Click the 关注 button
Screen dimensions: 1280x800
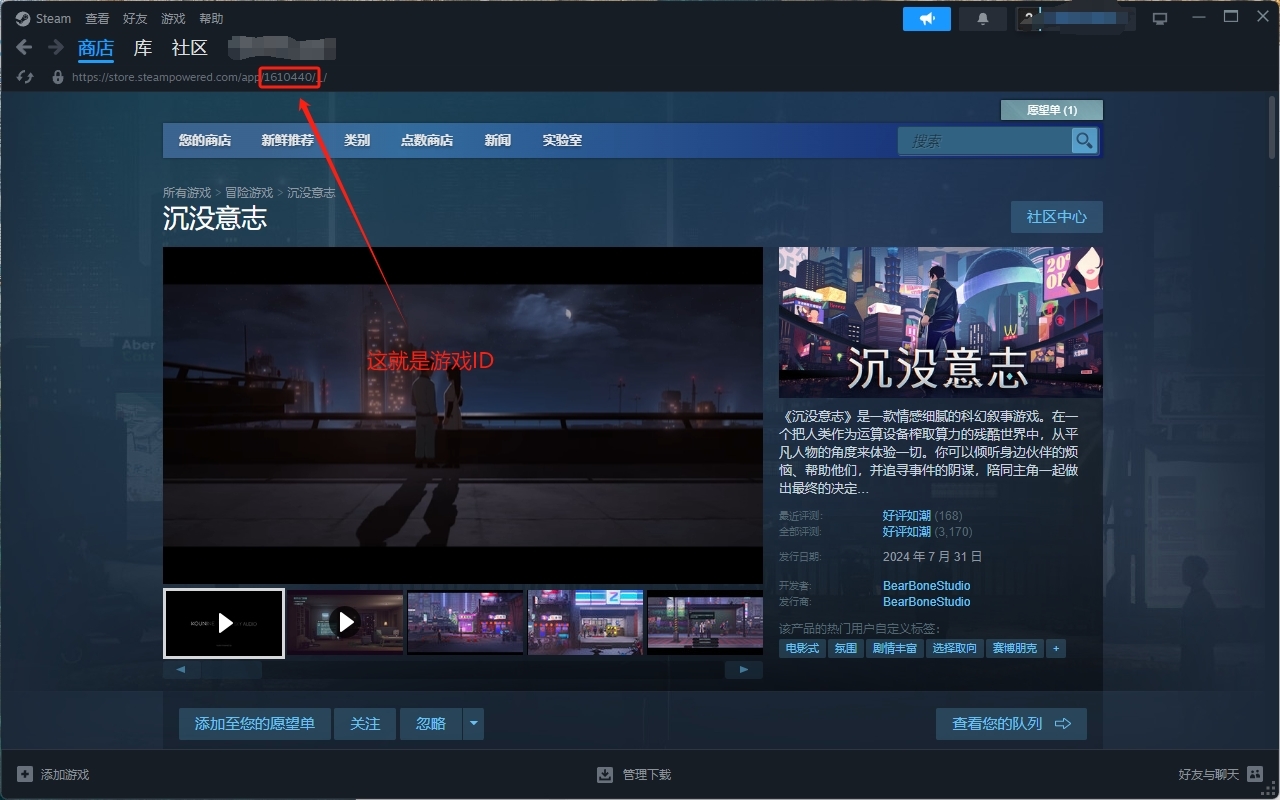click(365, 724)
